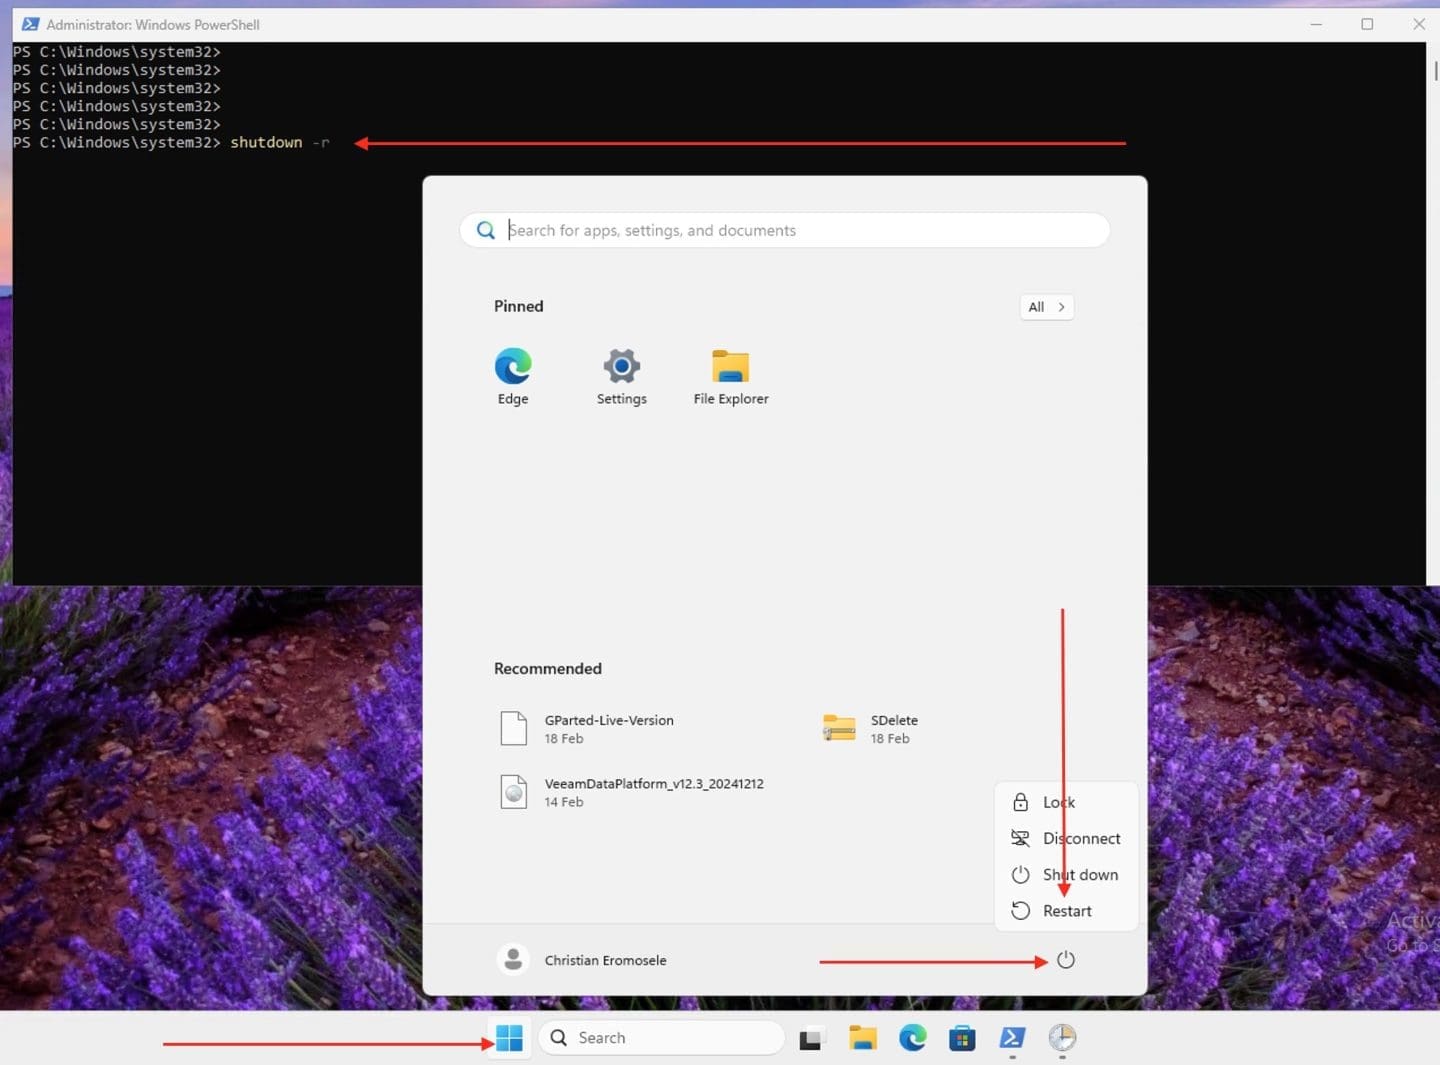Open File Explorer from the taskbar
The image size is (1440, 1065).
click(862, 1038)
